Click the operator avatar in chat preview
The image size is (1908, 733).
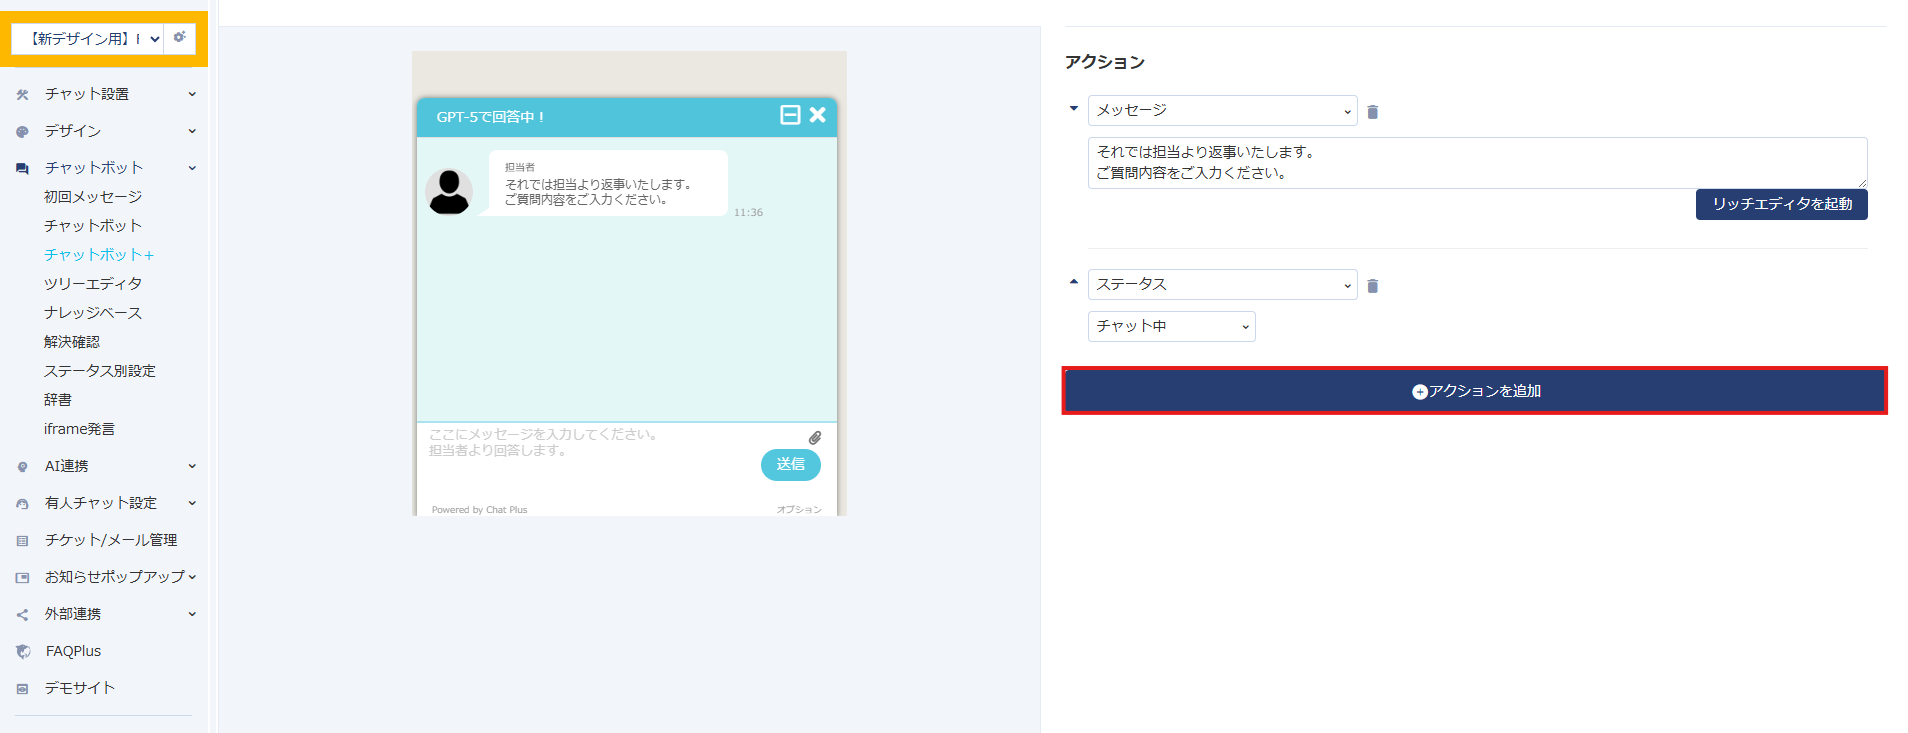click(449, 191)
